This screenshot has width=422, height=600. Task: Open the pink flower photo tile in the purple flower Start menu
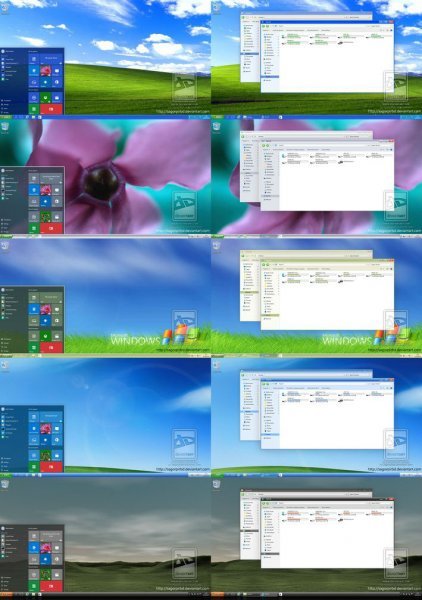(x=46, y=190)
